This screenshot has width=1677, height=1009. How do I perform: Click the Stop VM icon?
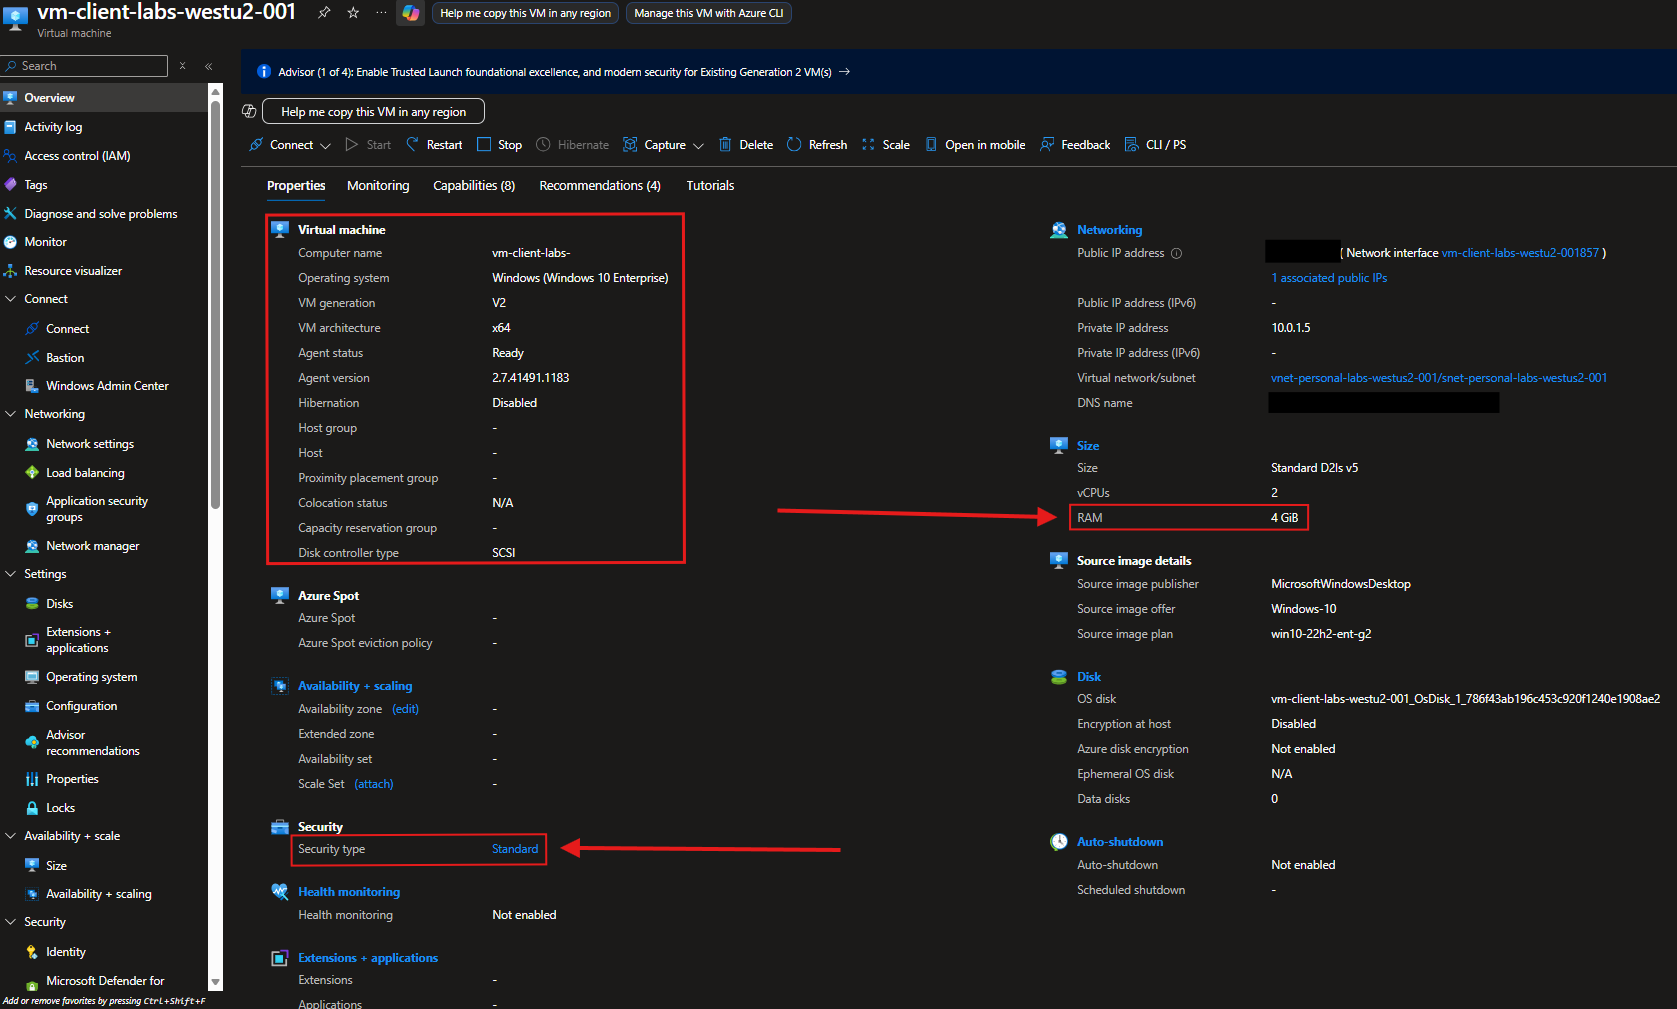pyautogui.click(x=484, y=145)
